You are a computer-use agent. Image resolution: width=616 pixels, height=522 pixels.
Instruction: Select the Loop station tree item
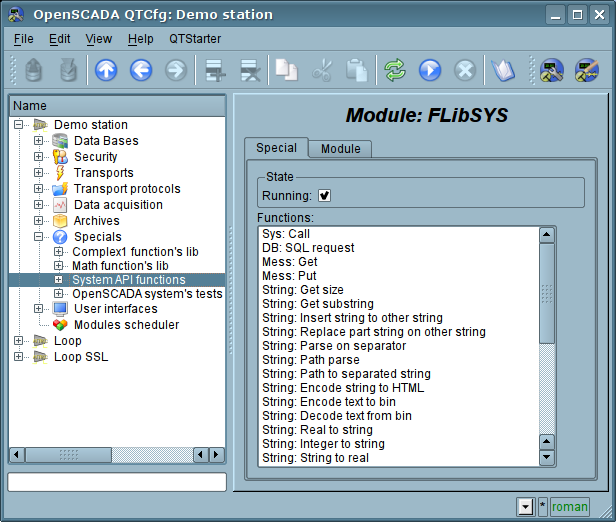(x=68, y=341)
